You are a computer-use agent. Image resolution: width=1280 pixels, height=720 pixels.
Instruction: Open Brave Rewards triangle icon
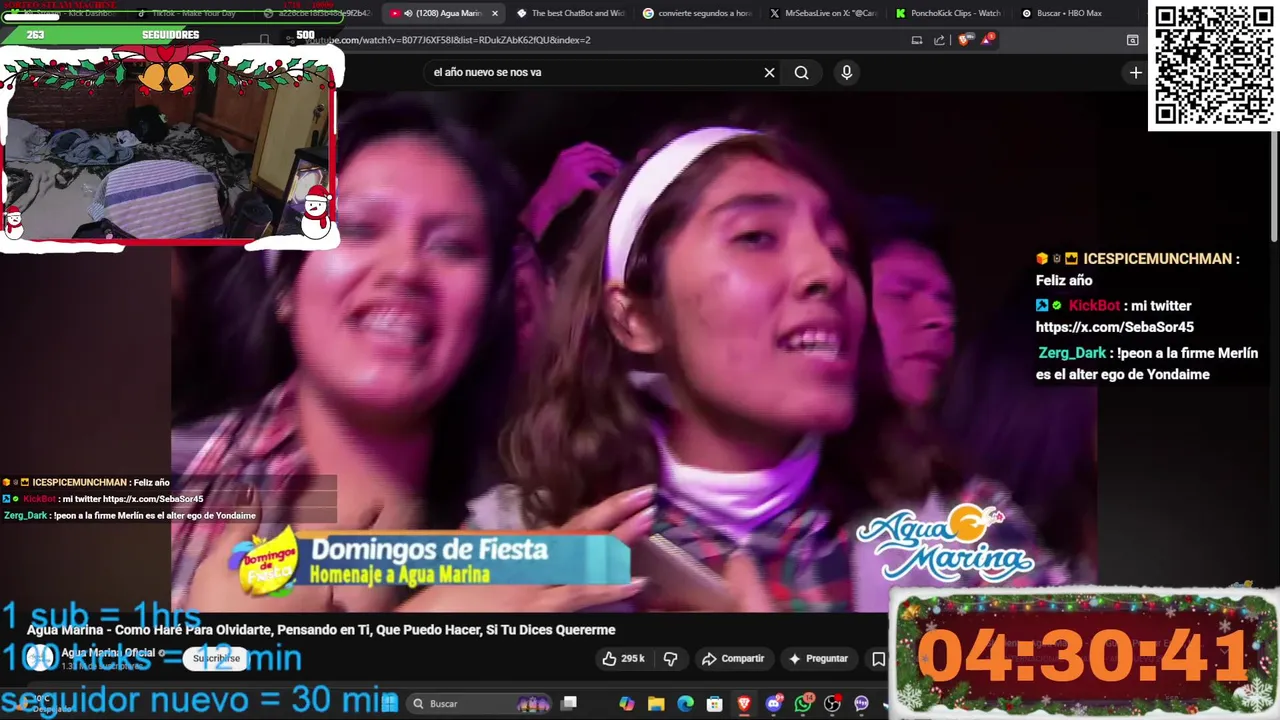tap(988, 40)
